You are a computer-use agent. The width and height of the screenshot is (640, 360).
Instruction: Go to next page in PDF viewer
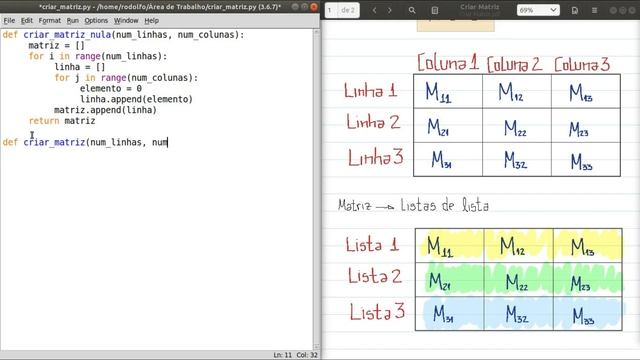[x=390, y=10]
